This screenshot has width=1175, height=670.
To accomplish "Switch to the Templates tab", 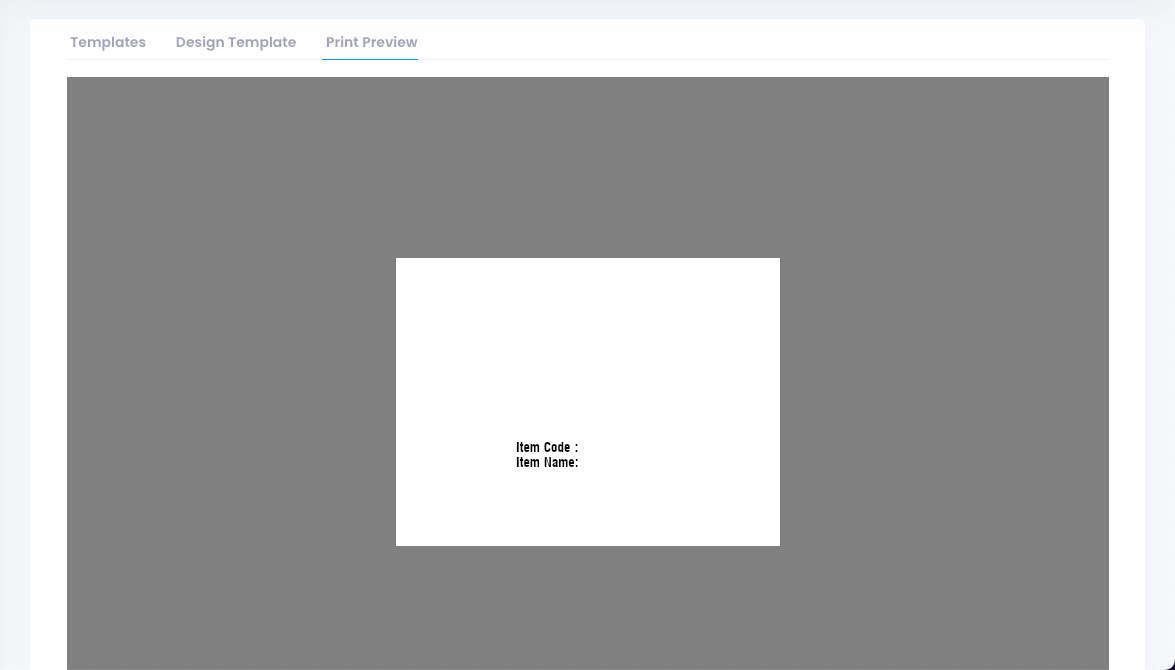I will [108, 42].
